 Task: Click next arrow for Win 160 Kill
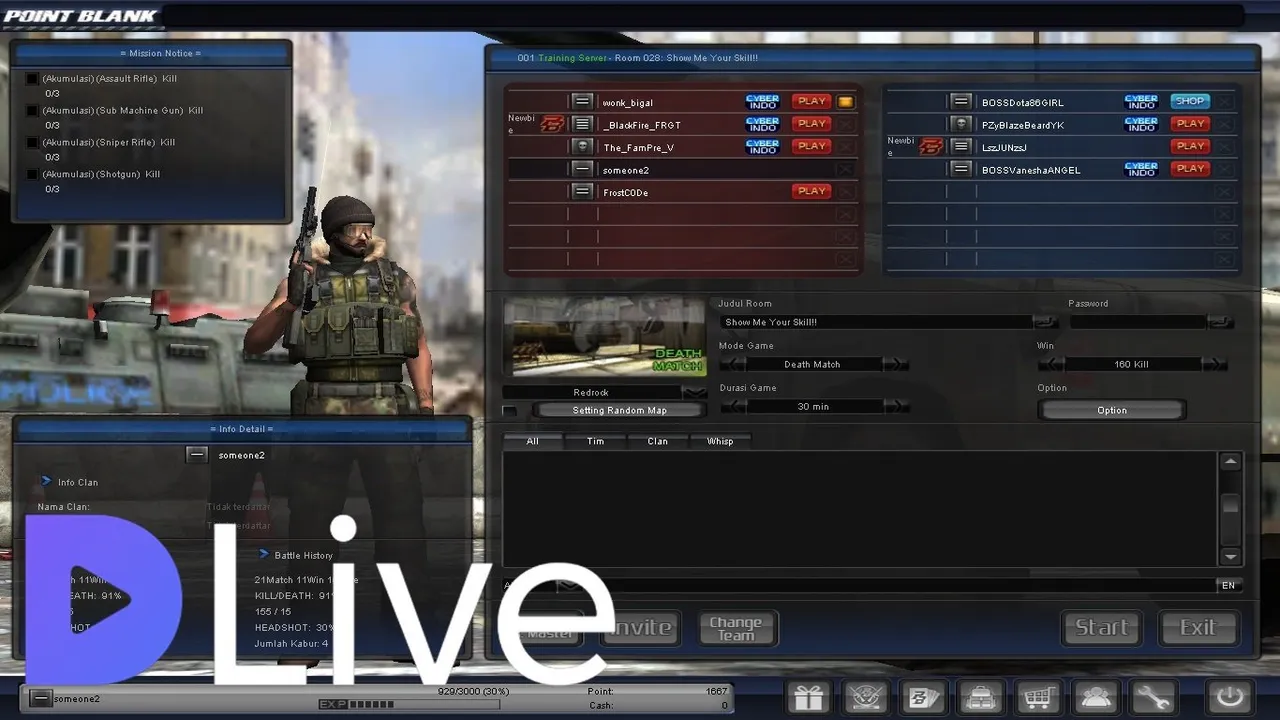point(1214,364)
